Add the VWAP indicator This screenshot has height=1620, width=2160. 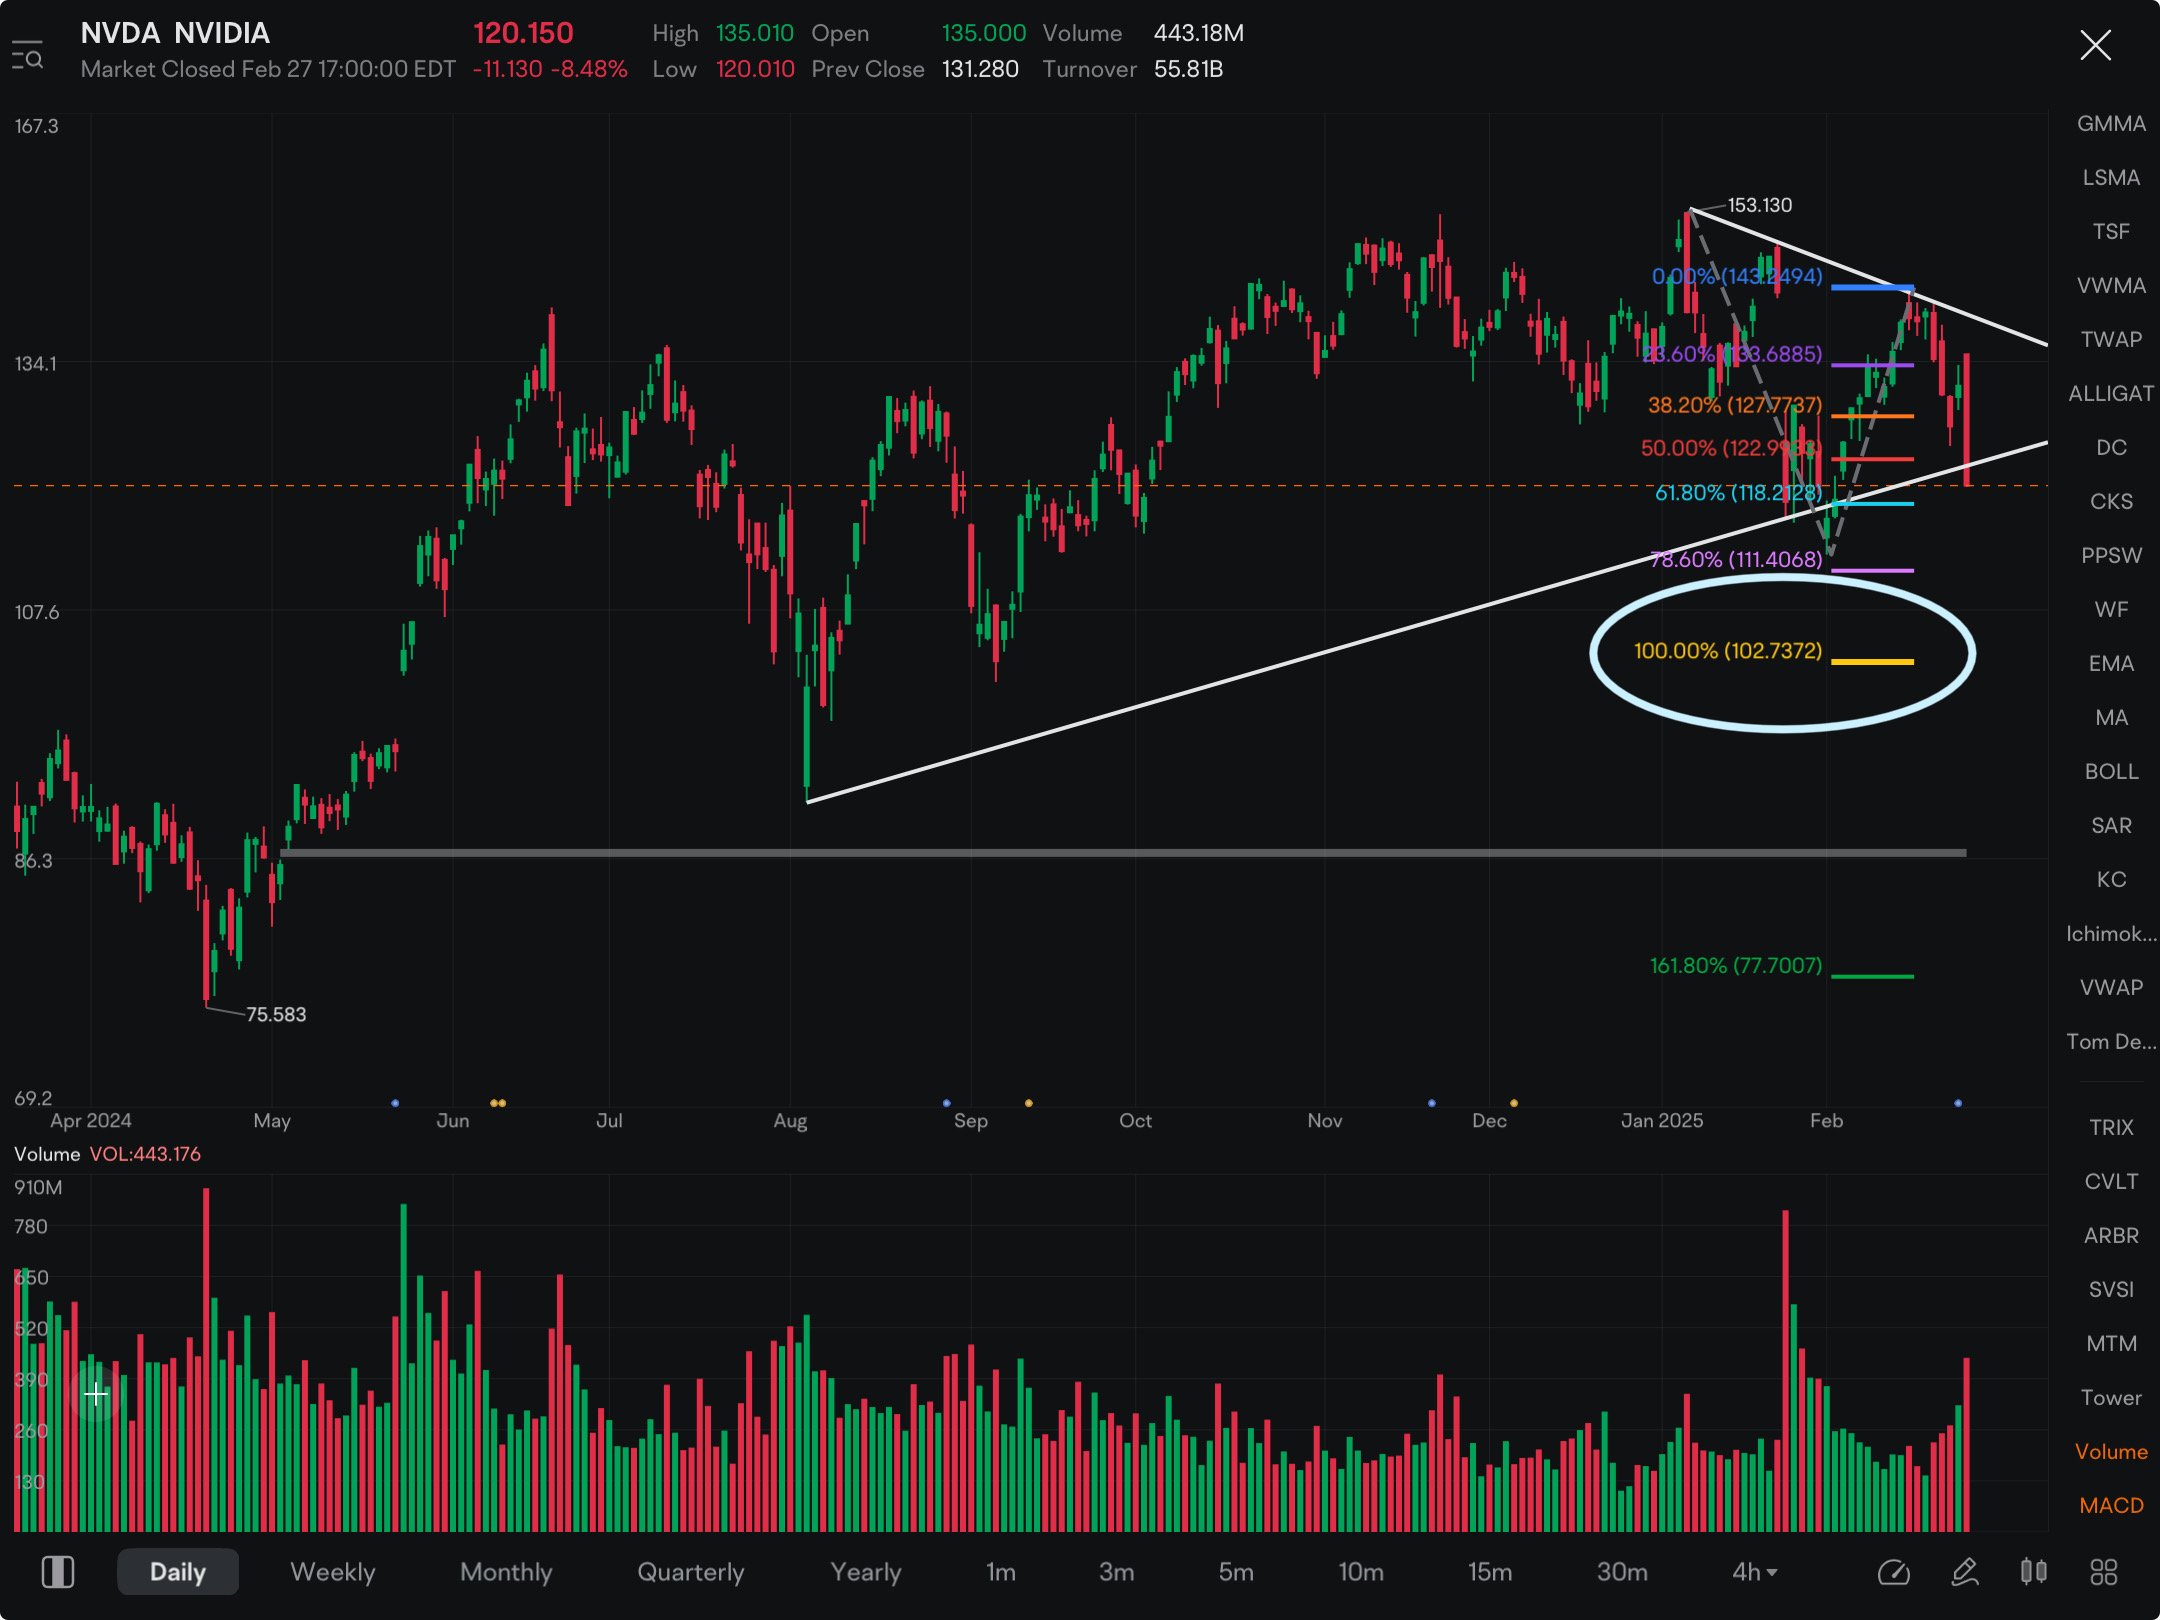click(2111, 988)
